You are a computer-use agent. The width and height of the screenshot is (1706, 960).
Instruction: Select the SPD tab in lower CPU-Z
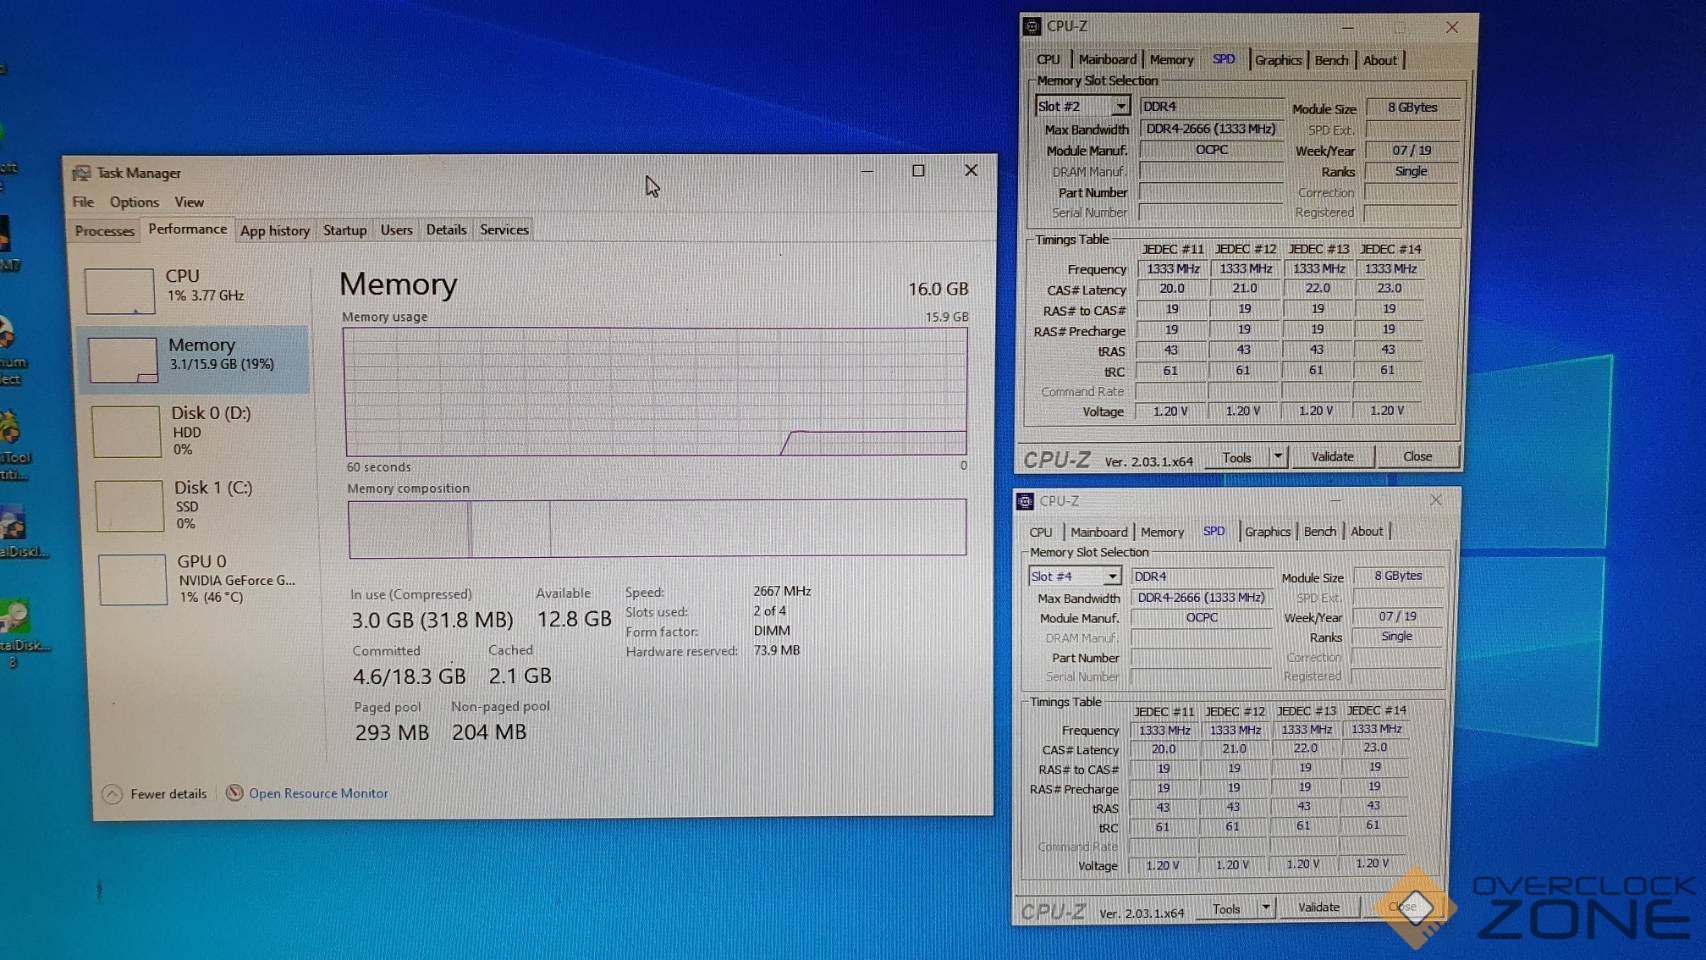(x=1214, y=531)
